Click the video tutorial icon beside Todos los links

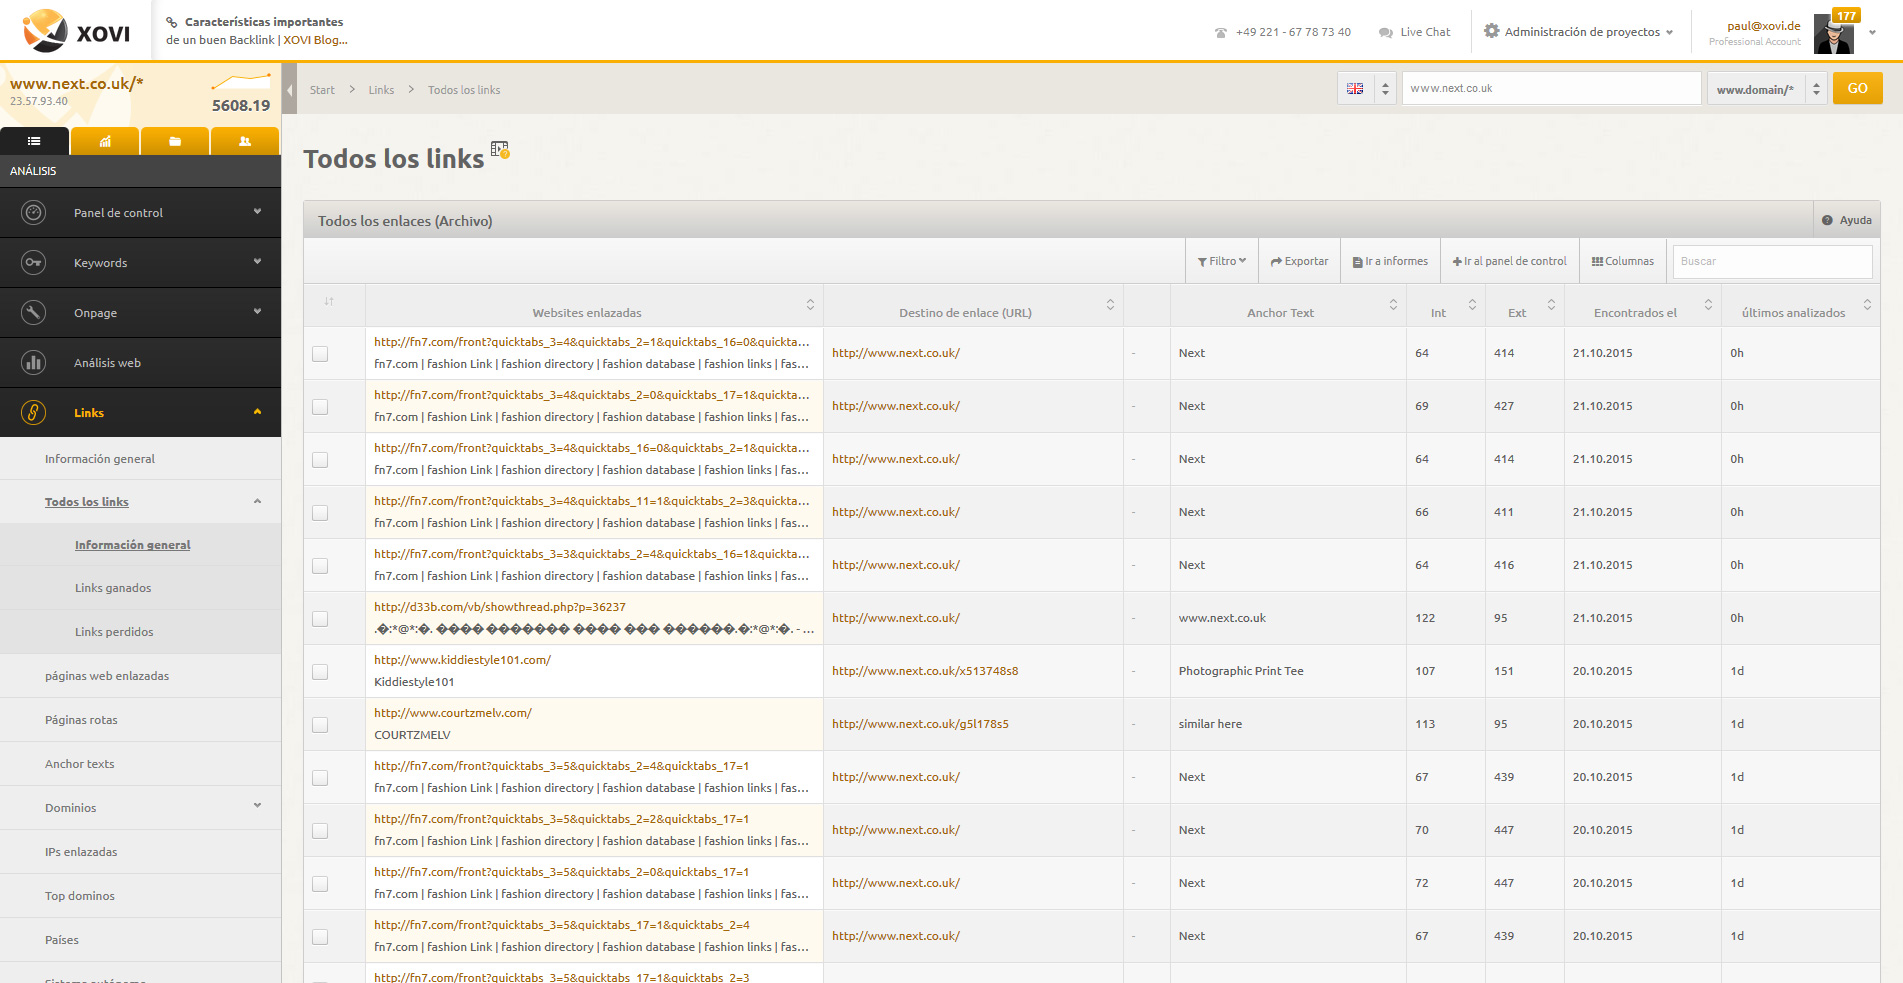tap(500, 149)
